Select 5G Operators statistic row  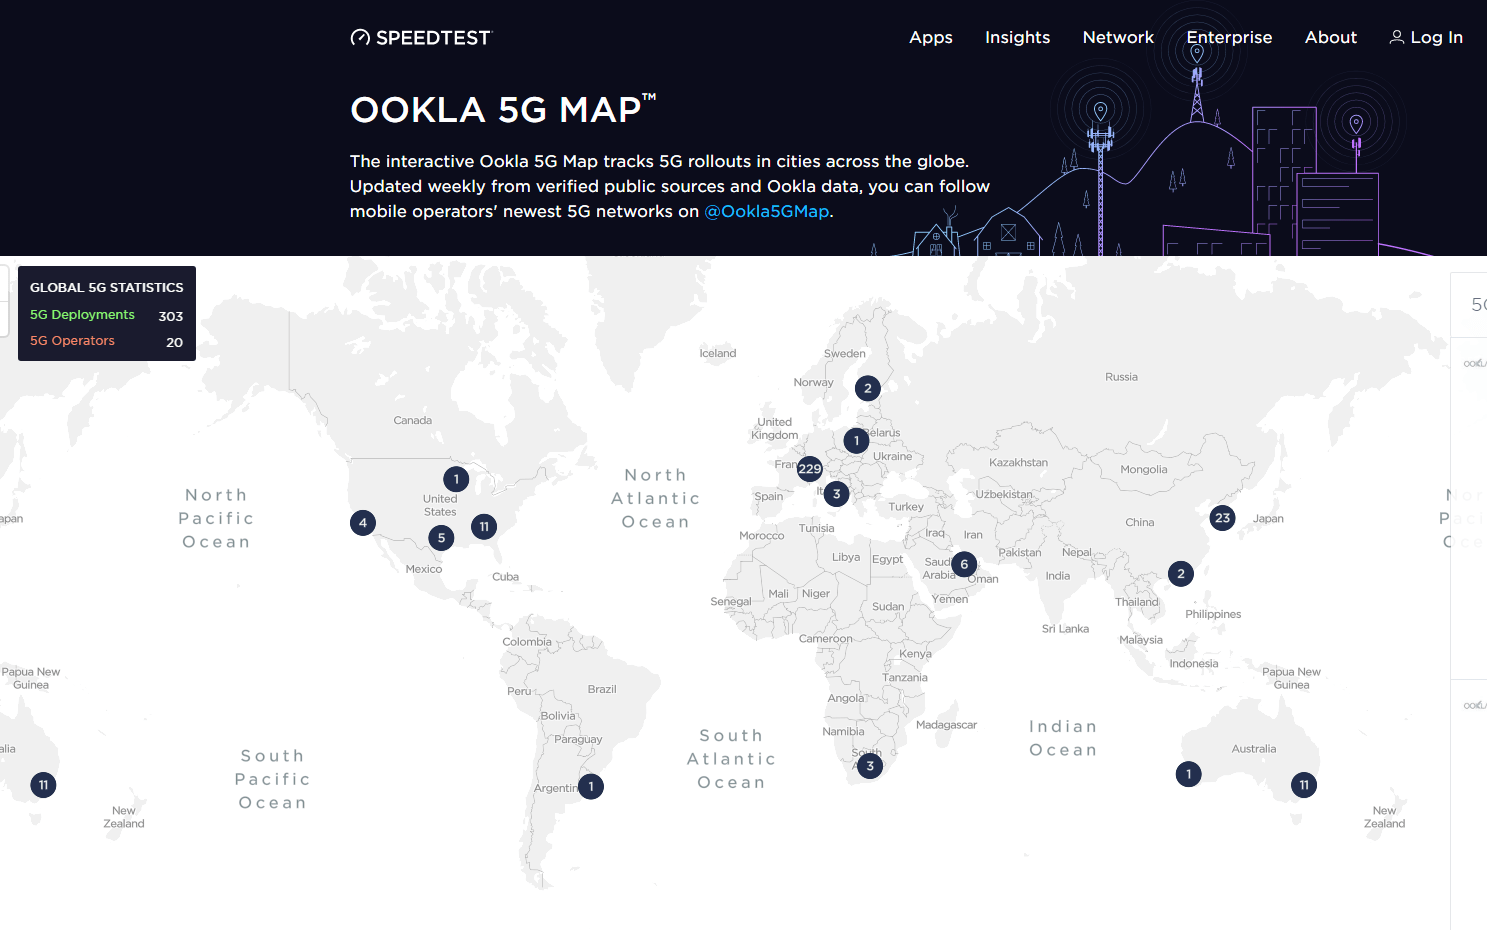pos(107,341)
